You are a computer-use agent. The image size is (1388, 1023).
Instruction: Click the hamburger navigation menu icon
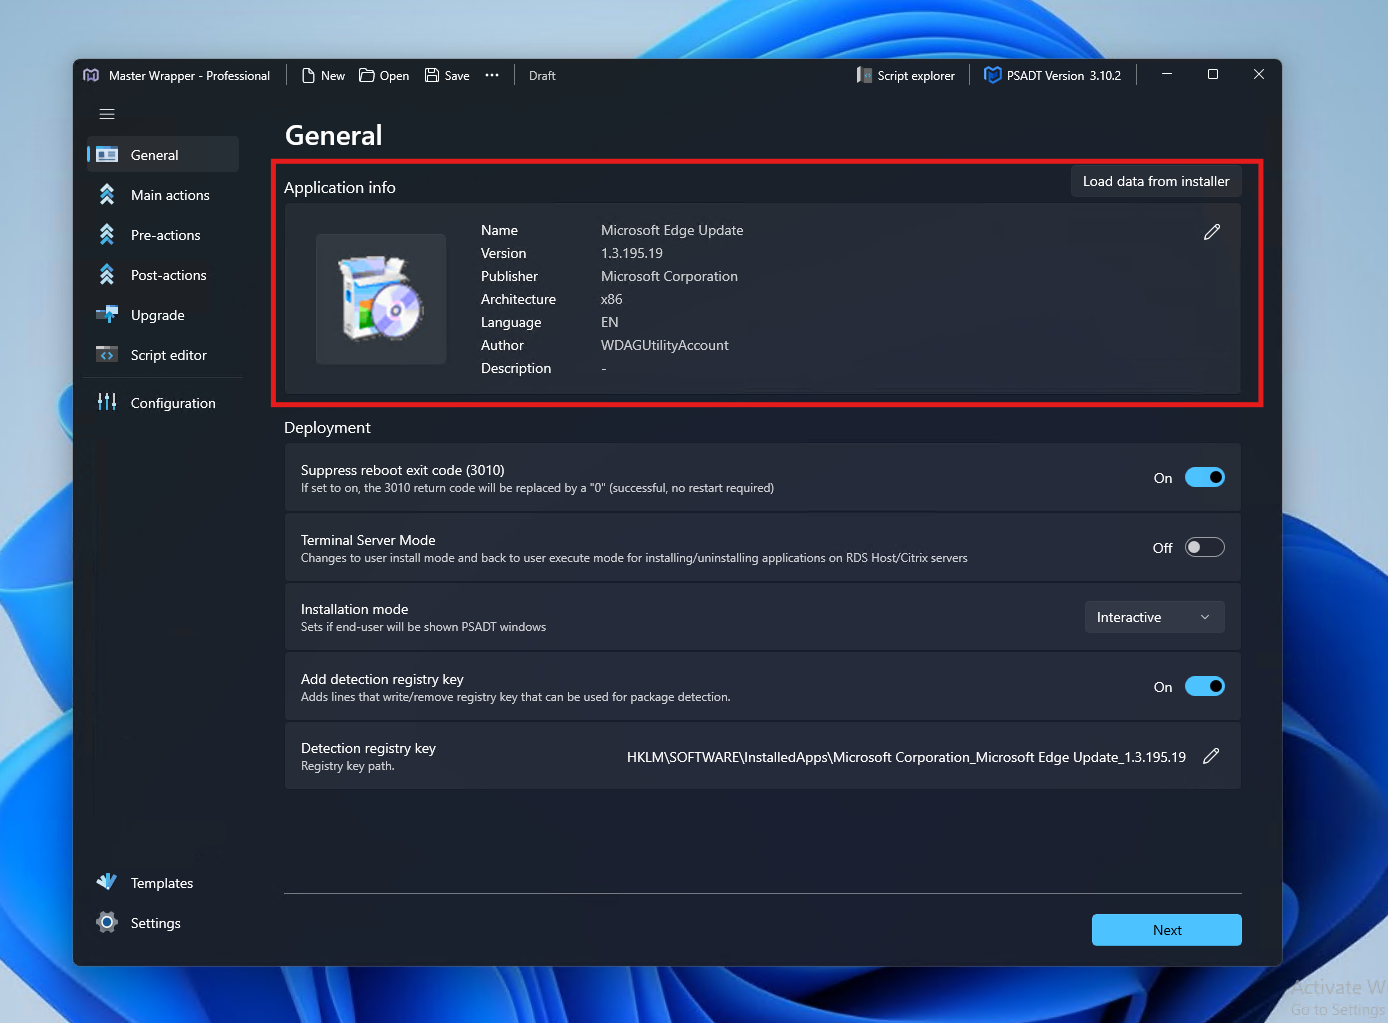click(107, 114)
